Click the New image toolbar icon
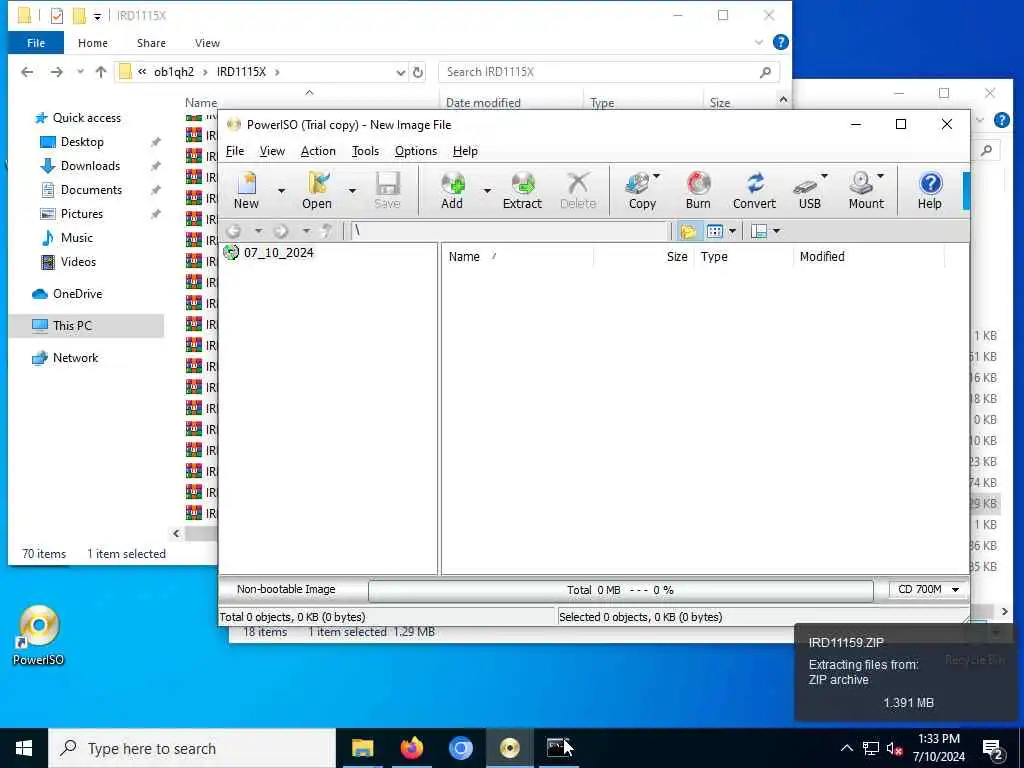The width and height of the screenshot is (1024, 768). coord(247,190)
